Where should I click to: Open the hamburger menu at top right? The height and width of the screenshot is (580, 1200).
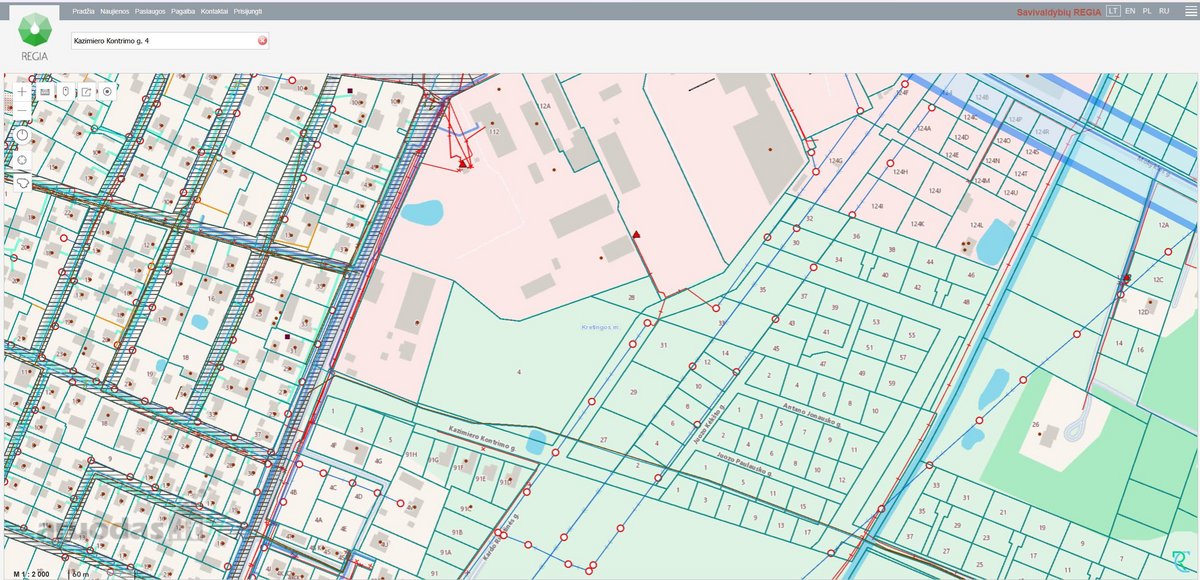1189,11
